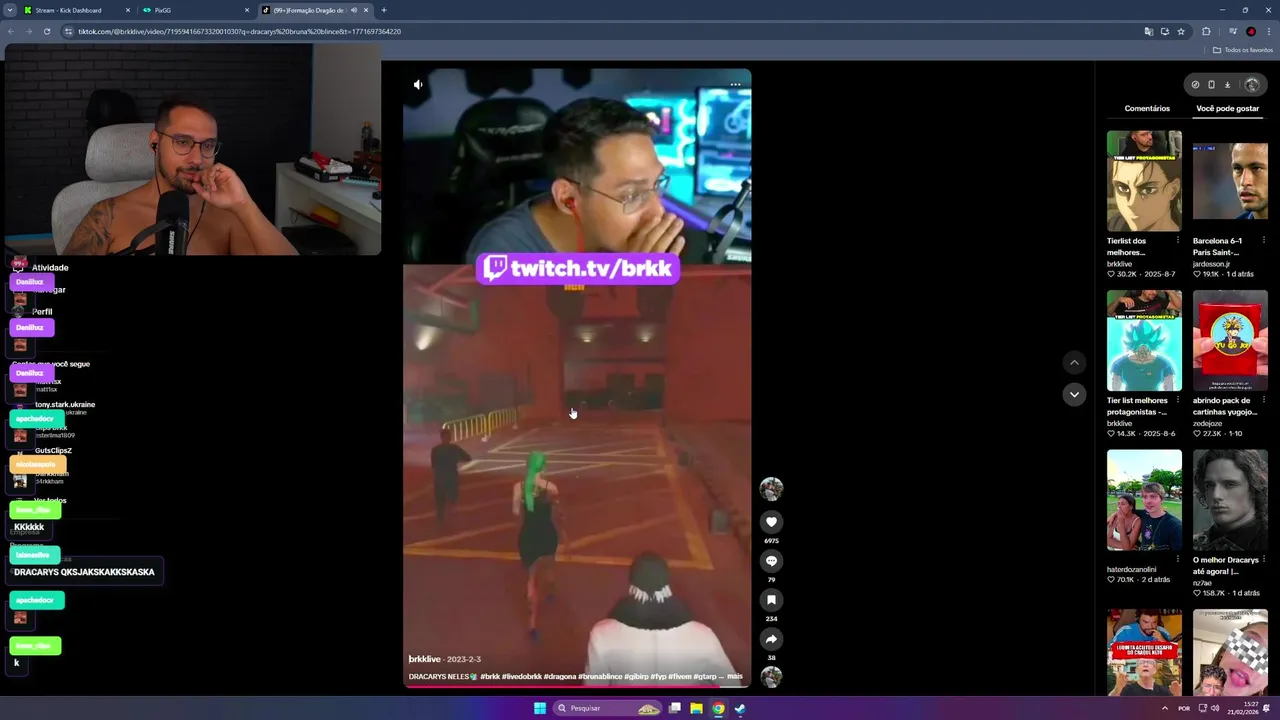Open the Tier list melhores protagonistas thumbnail

click(1144, 341)
